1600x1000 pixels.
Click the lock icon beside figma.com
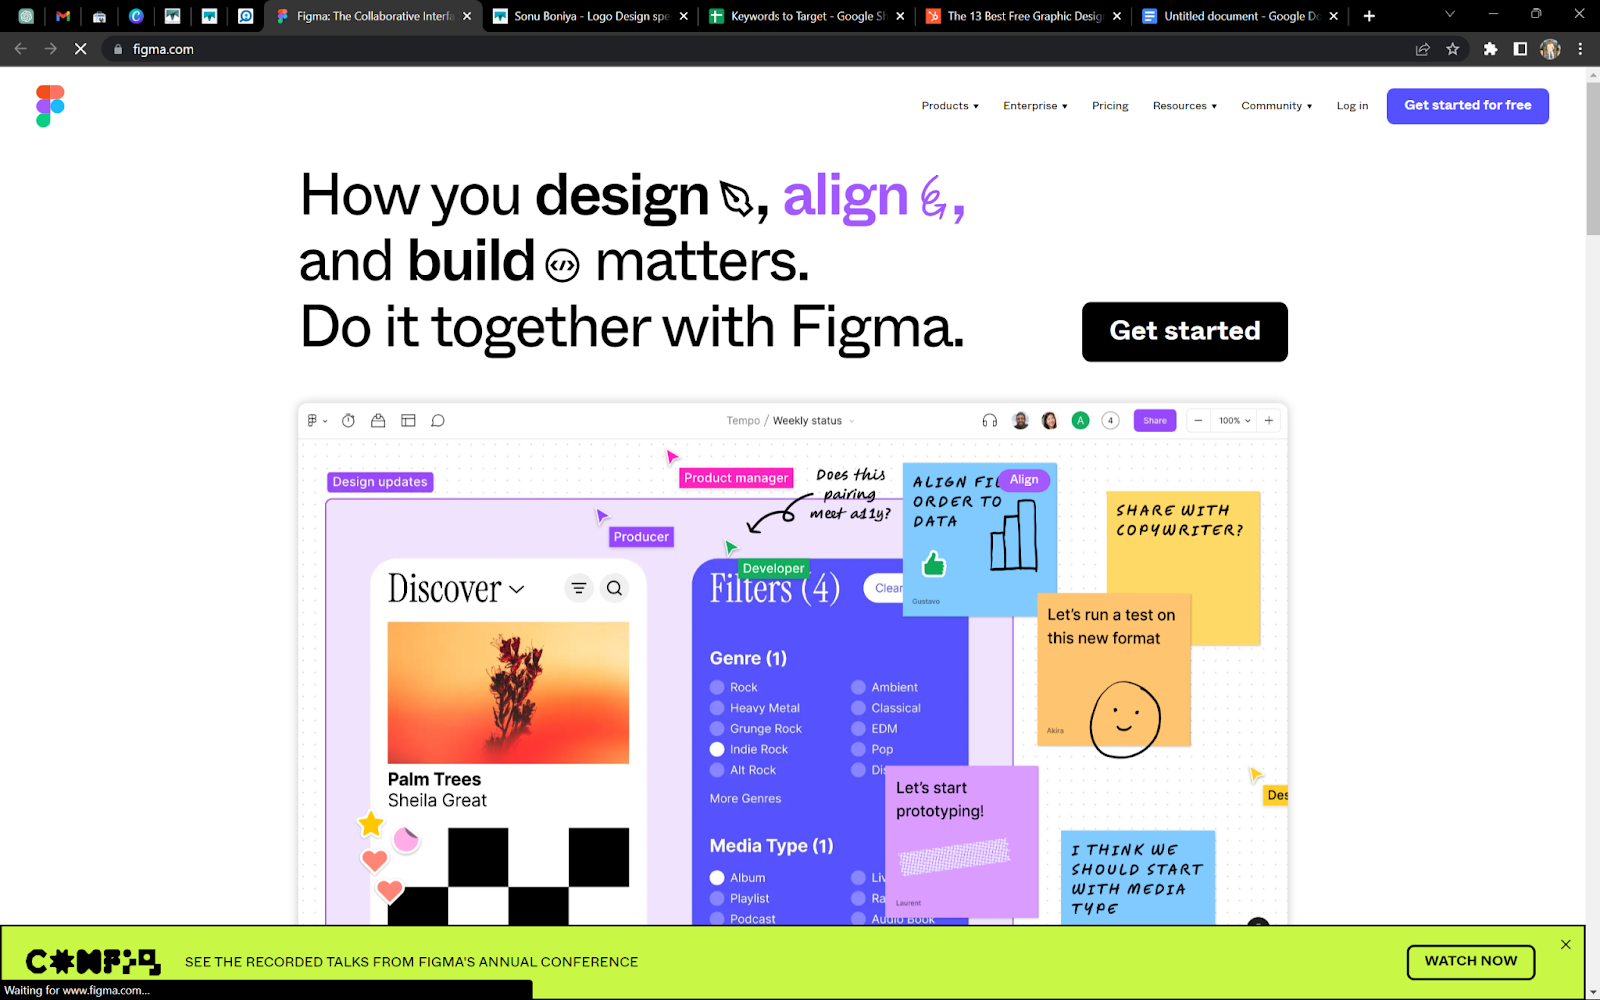(118, 49)
